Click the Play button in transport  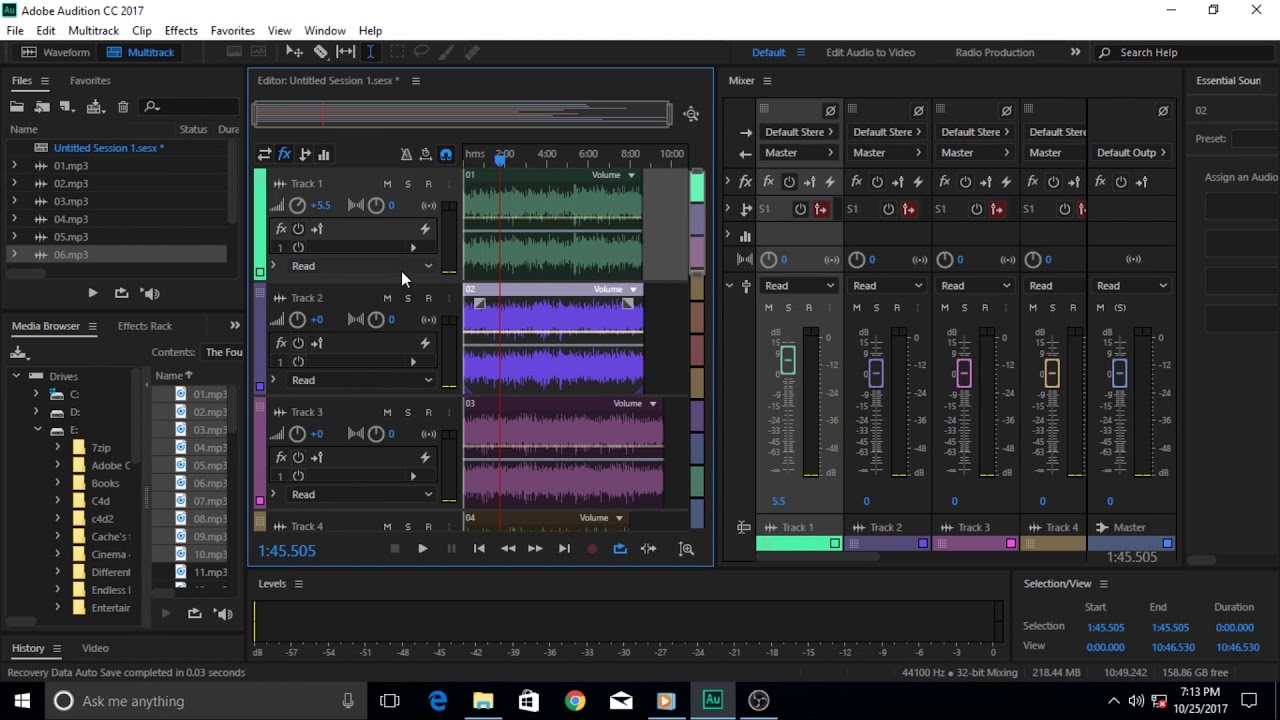coord(422,548)
